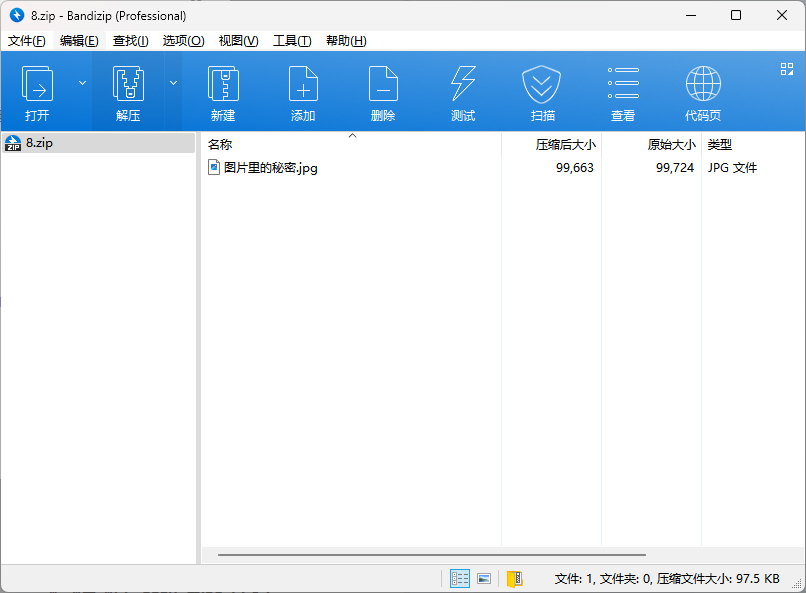Open the View (视图) menu
The width and height of the screenshot is (806, 593).
pos(239,41)
